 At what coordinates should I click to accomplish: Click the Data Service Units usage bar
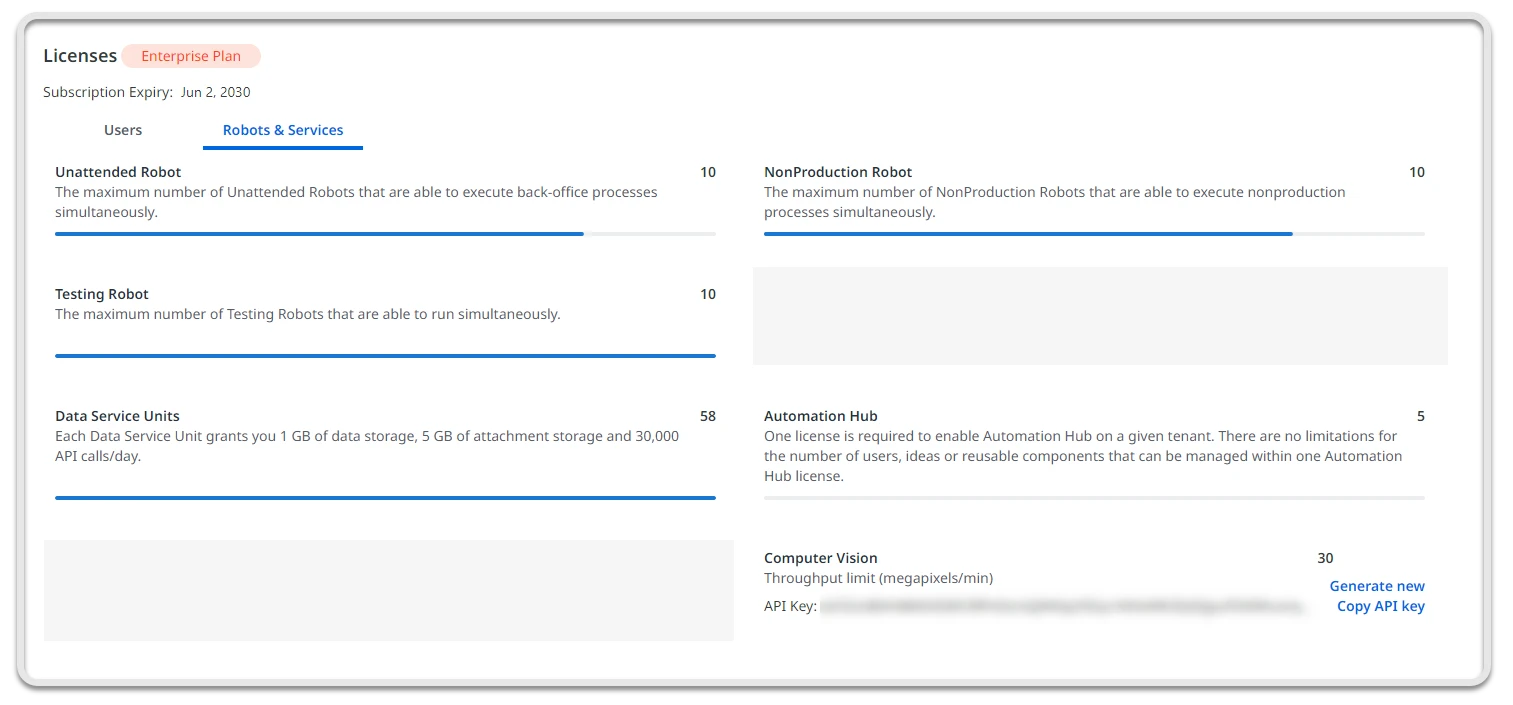tap(385, 497)
